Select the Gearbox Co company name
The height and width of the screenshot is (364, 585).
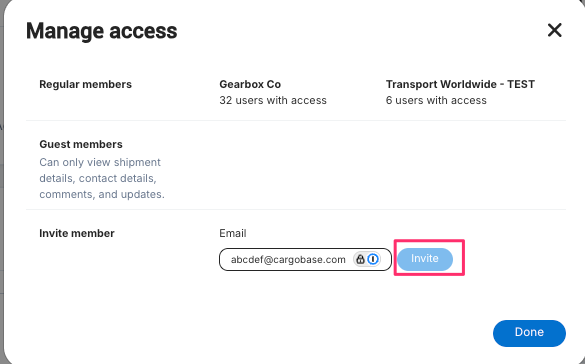(250, 84)
